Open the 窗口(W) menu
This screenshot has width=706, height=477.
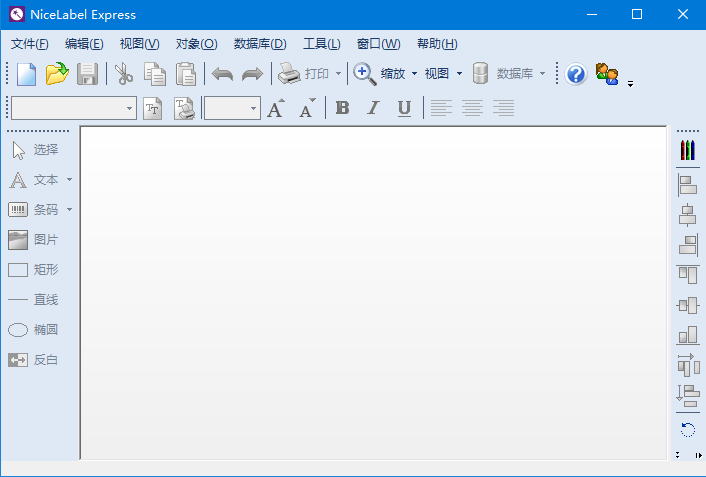click(378, 44)
